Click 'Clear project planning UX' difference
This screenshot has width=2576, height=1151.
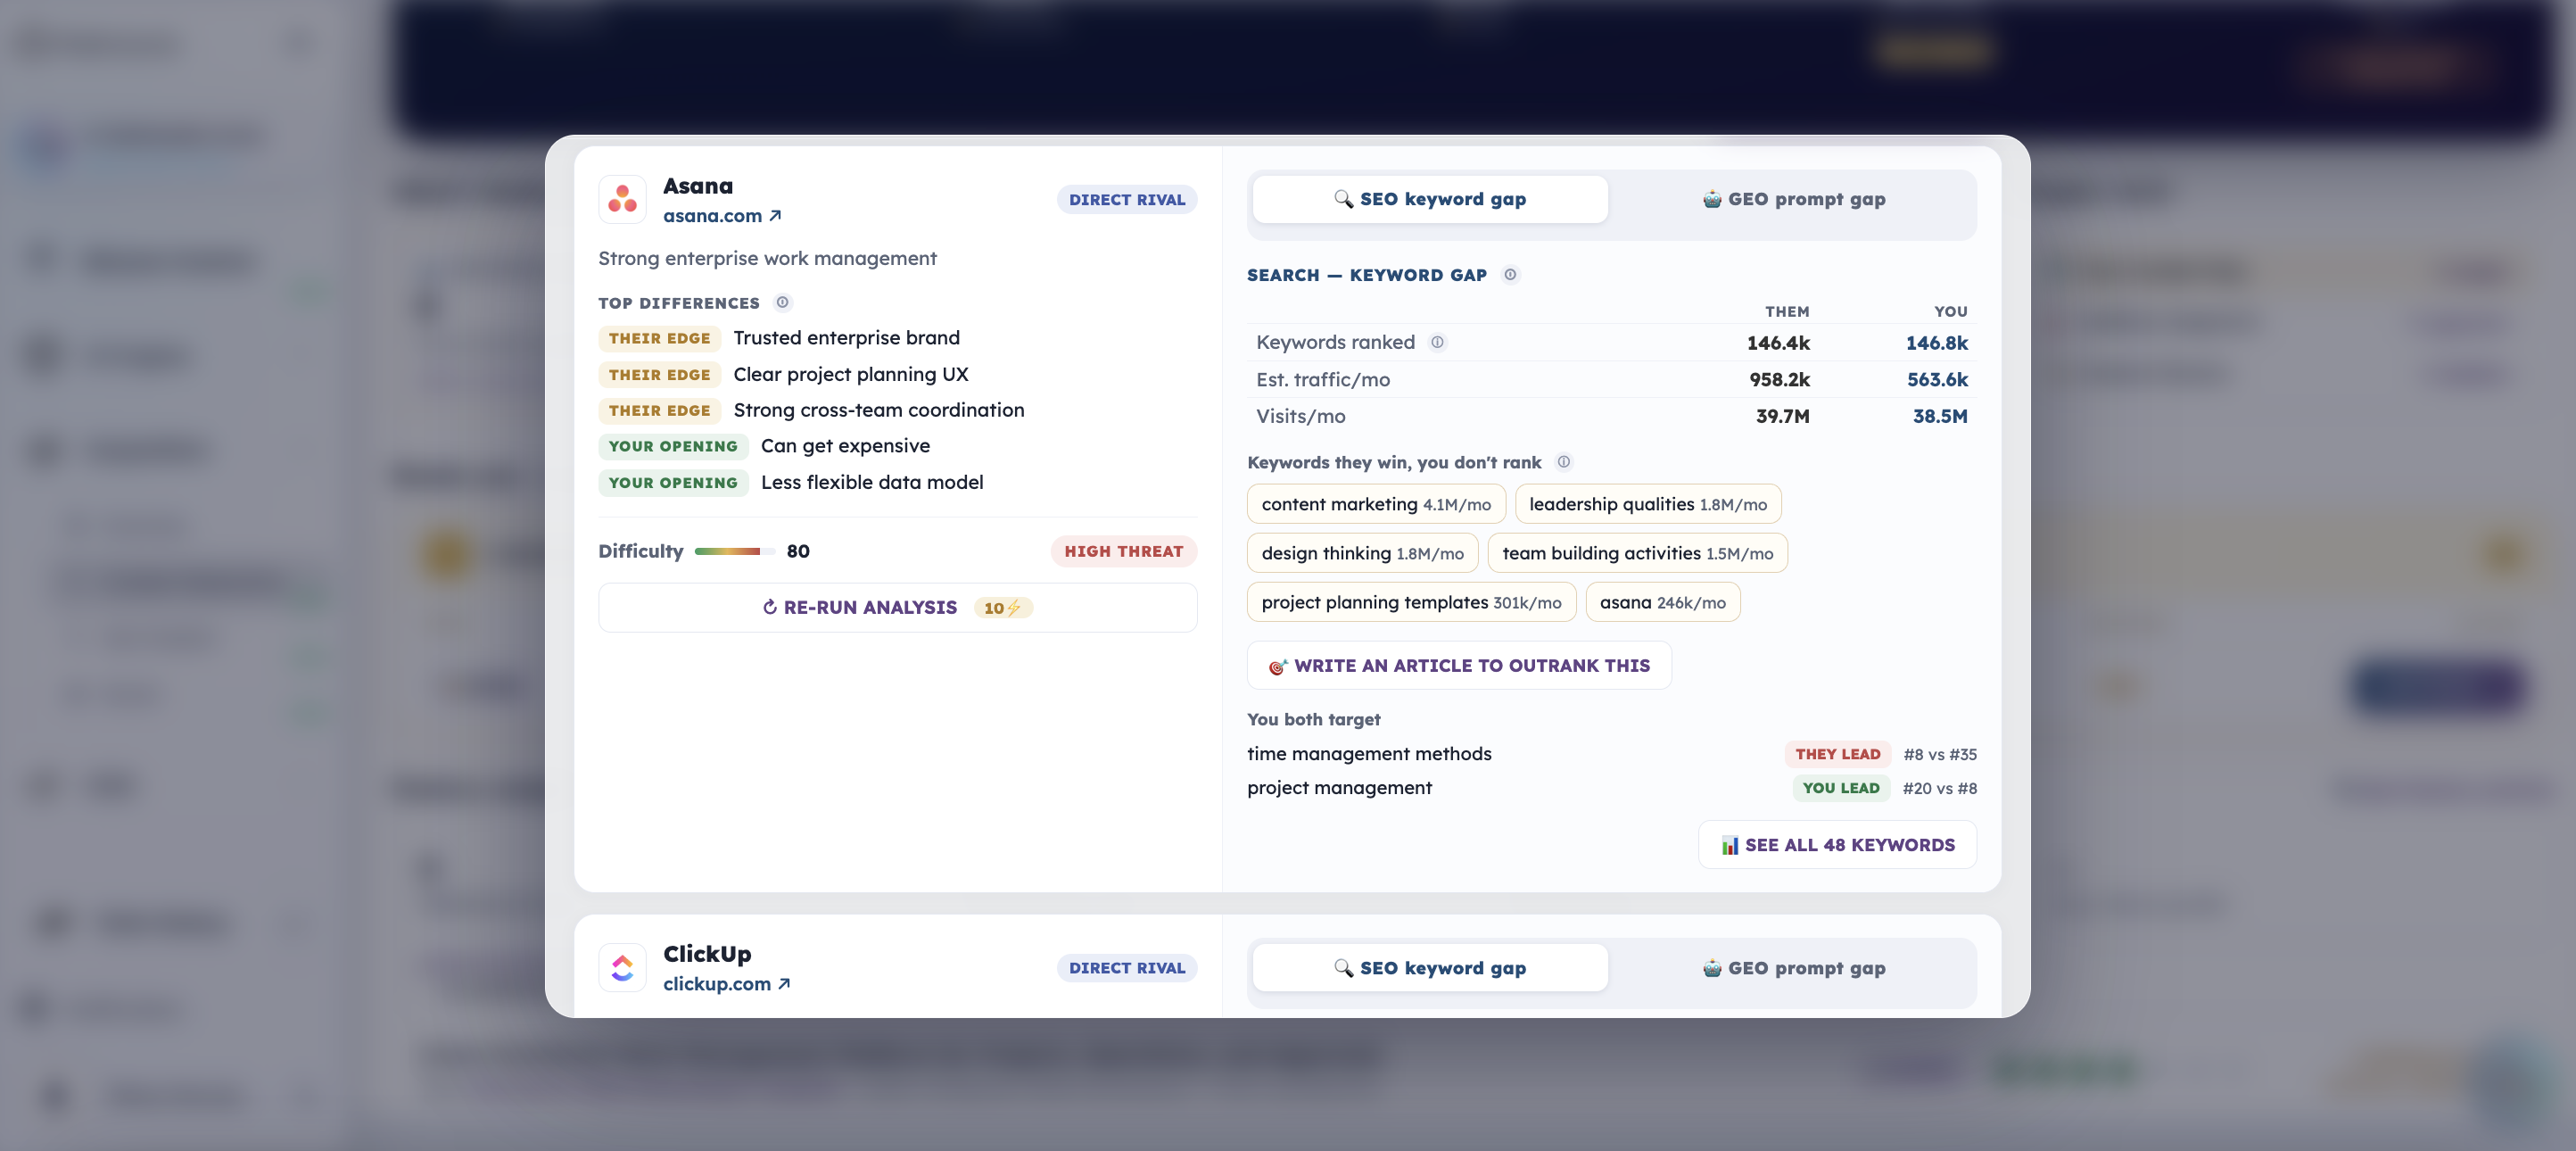850,373
